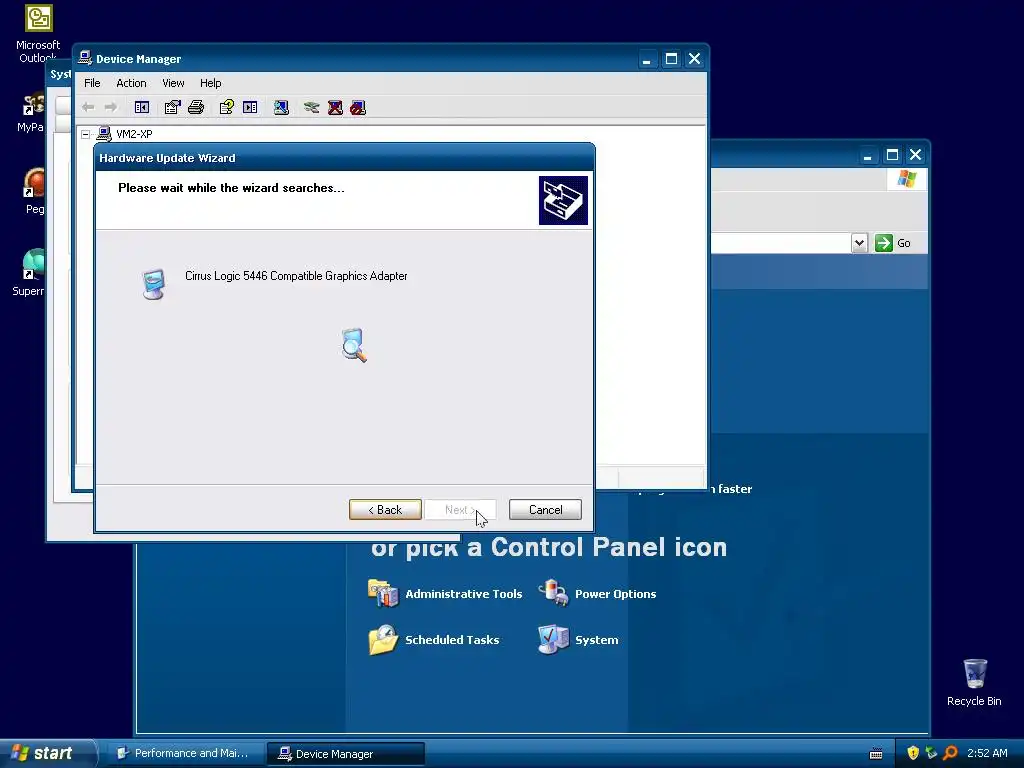The image size is (1024, 768).
Task: Open the View menu in Device Manager
Action: click(173, 83)
